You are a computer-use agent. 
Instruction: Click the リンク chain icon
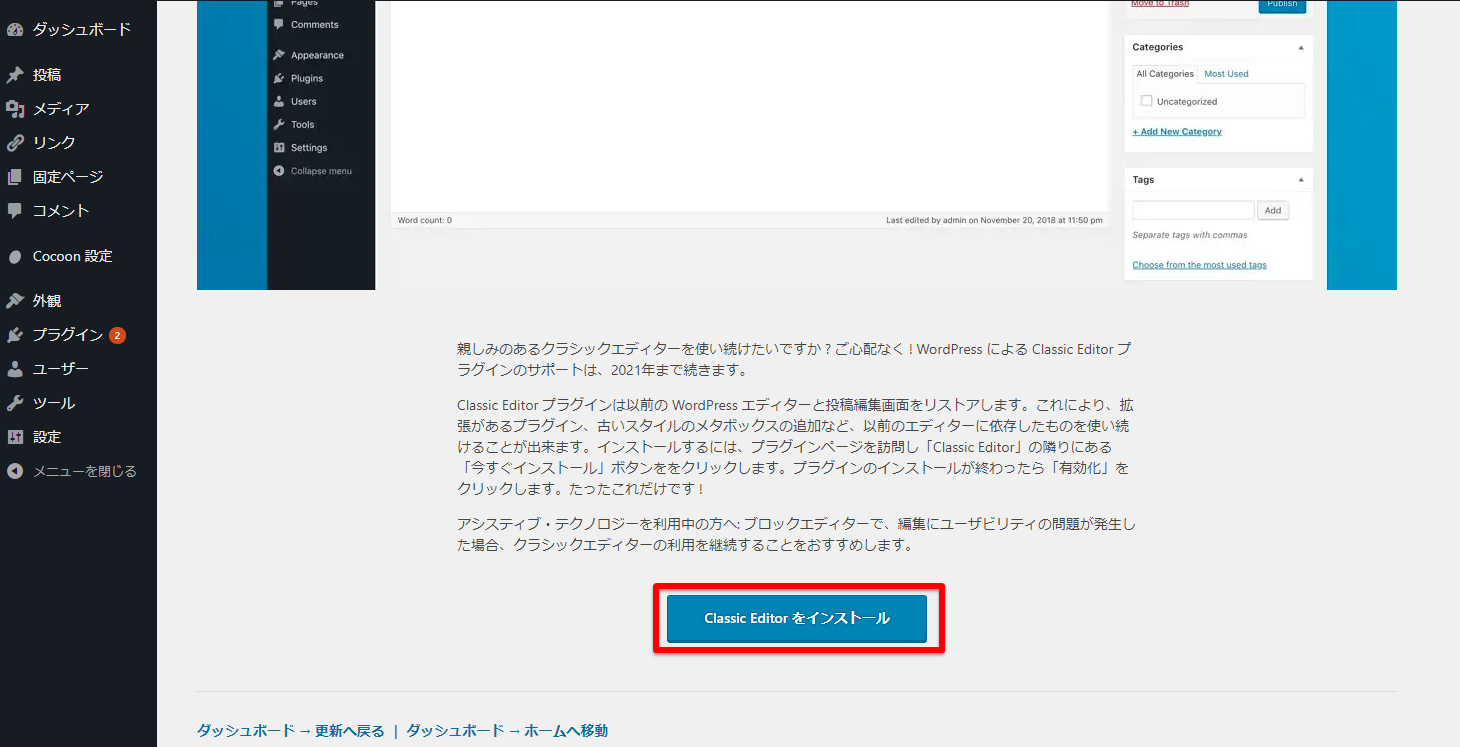click(15, 143)
